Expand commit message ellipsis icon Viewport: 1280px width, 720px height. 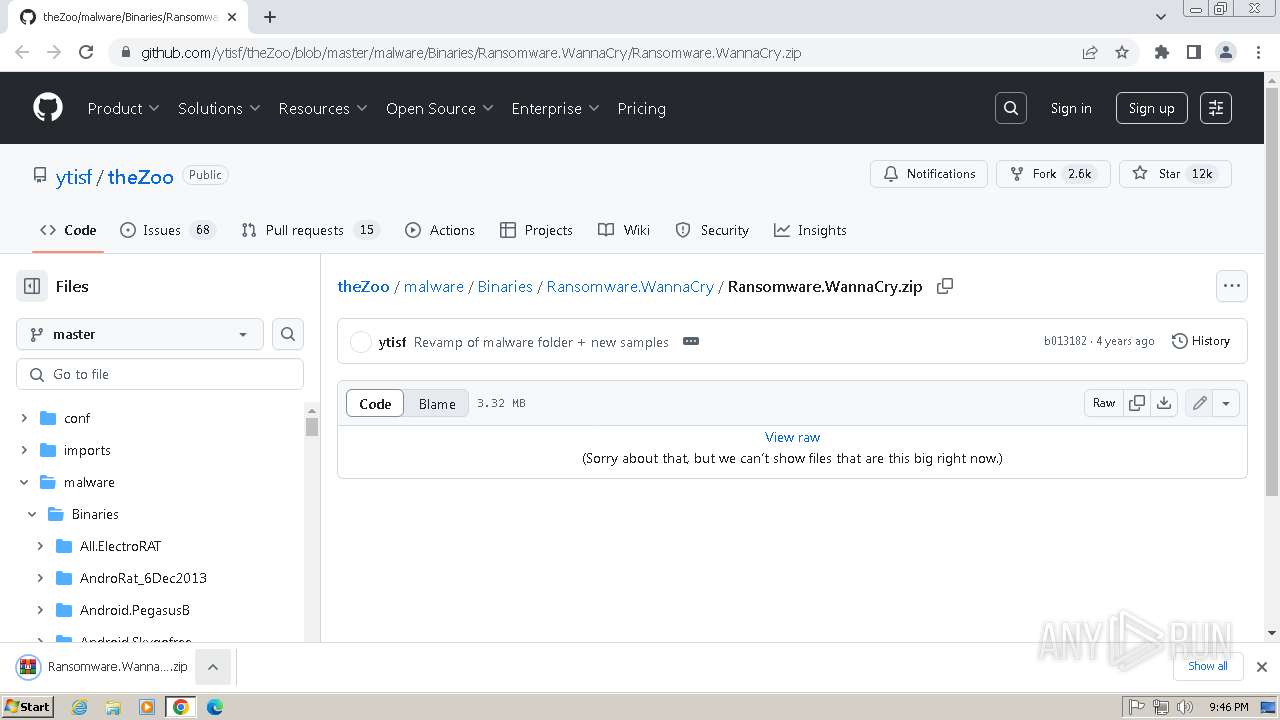pos(691,341)
